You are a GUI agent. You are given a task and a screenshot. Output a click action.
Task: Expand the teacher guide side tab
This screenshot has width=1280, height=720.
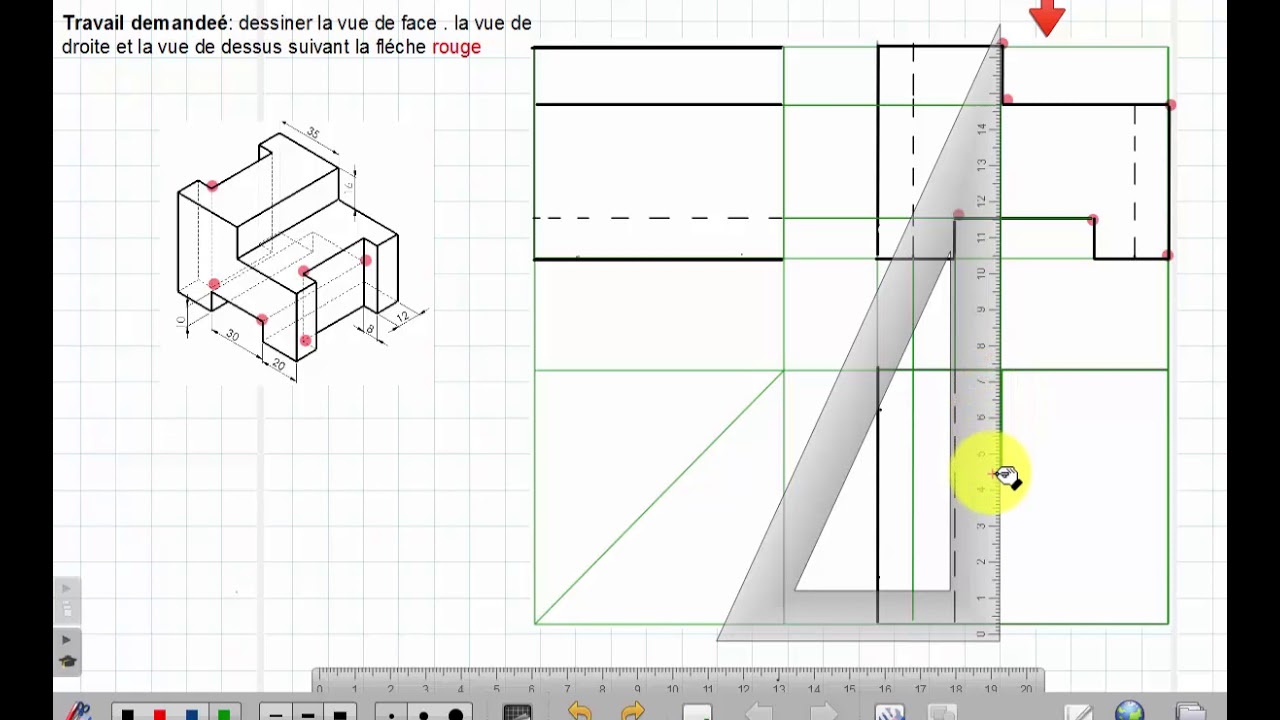click(x=67, y=651)
